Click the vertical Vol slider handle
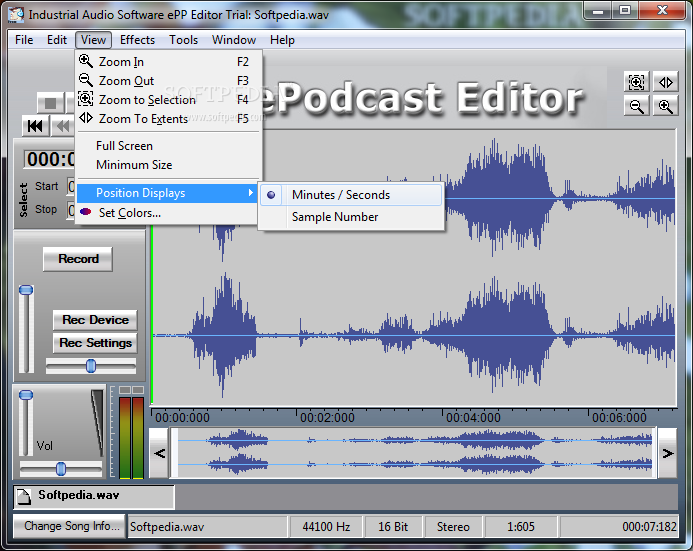The image size is (693, 551). [26, 395]
